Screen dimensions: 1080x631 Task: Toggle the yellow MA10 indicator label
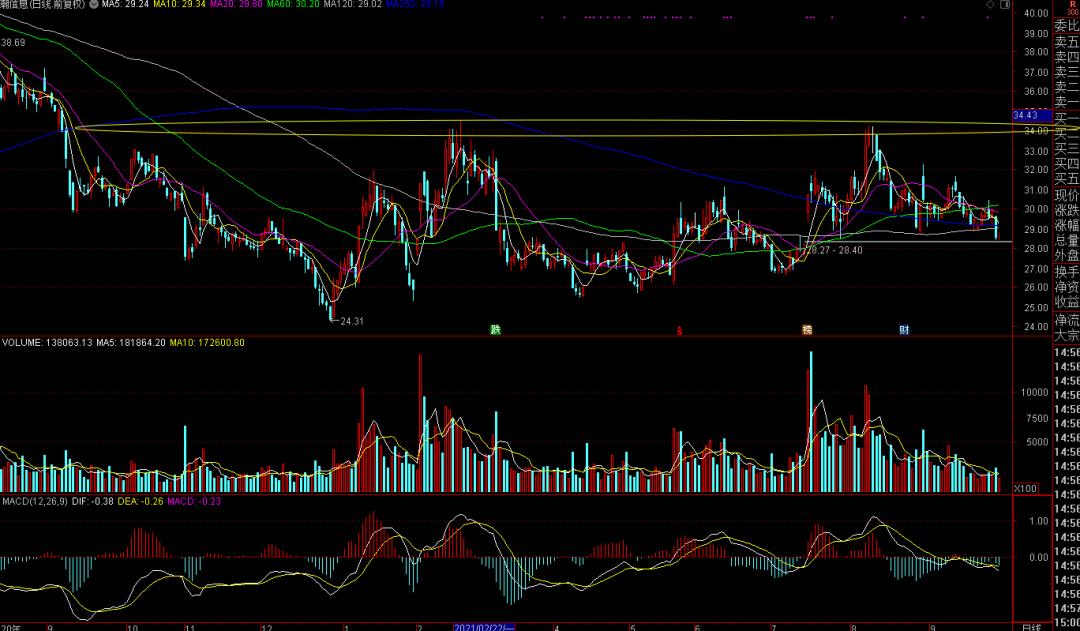(x=187, y=5)
